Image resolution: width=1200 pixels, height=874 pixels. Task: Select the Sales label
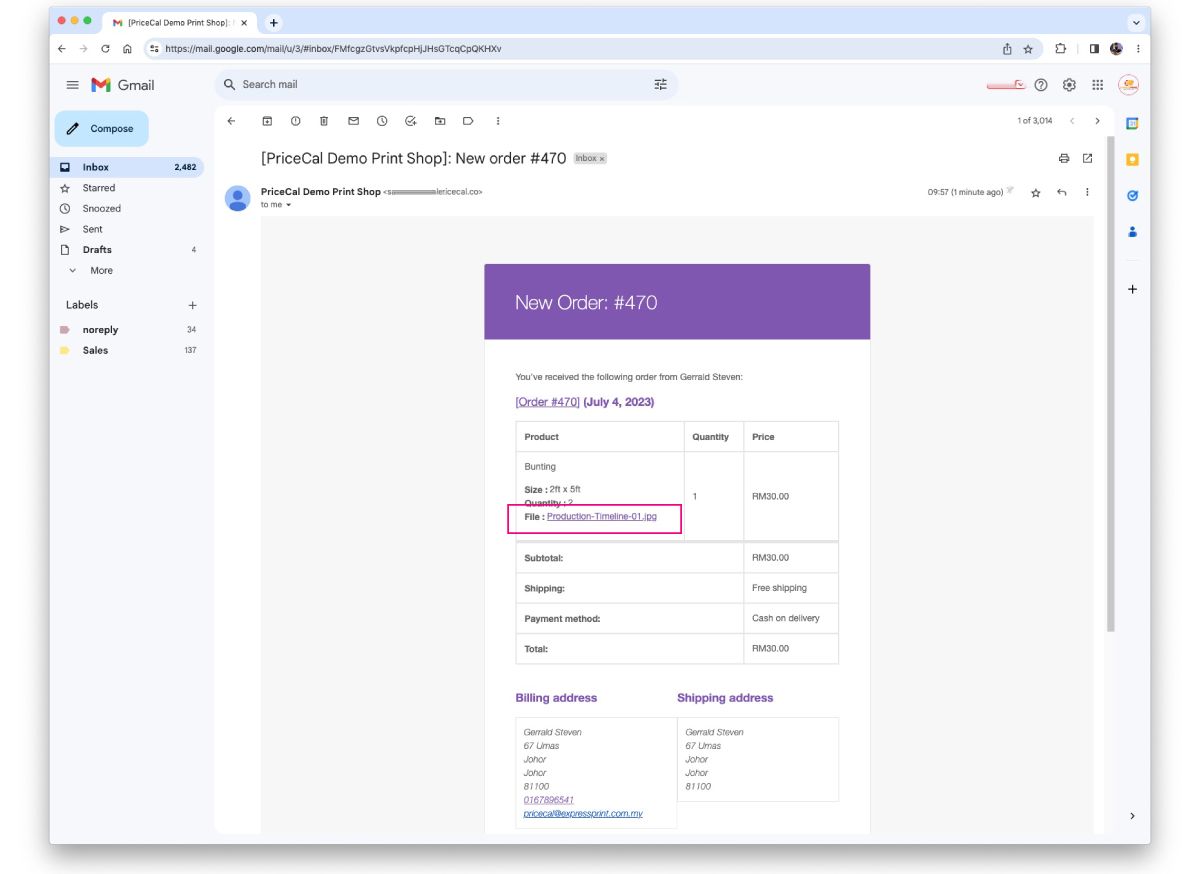(x=95, y=350)
